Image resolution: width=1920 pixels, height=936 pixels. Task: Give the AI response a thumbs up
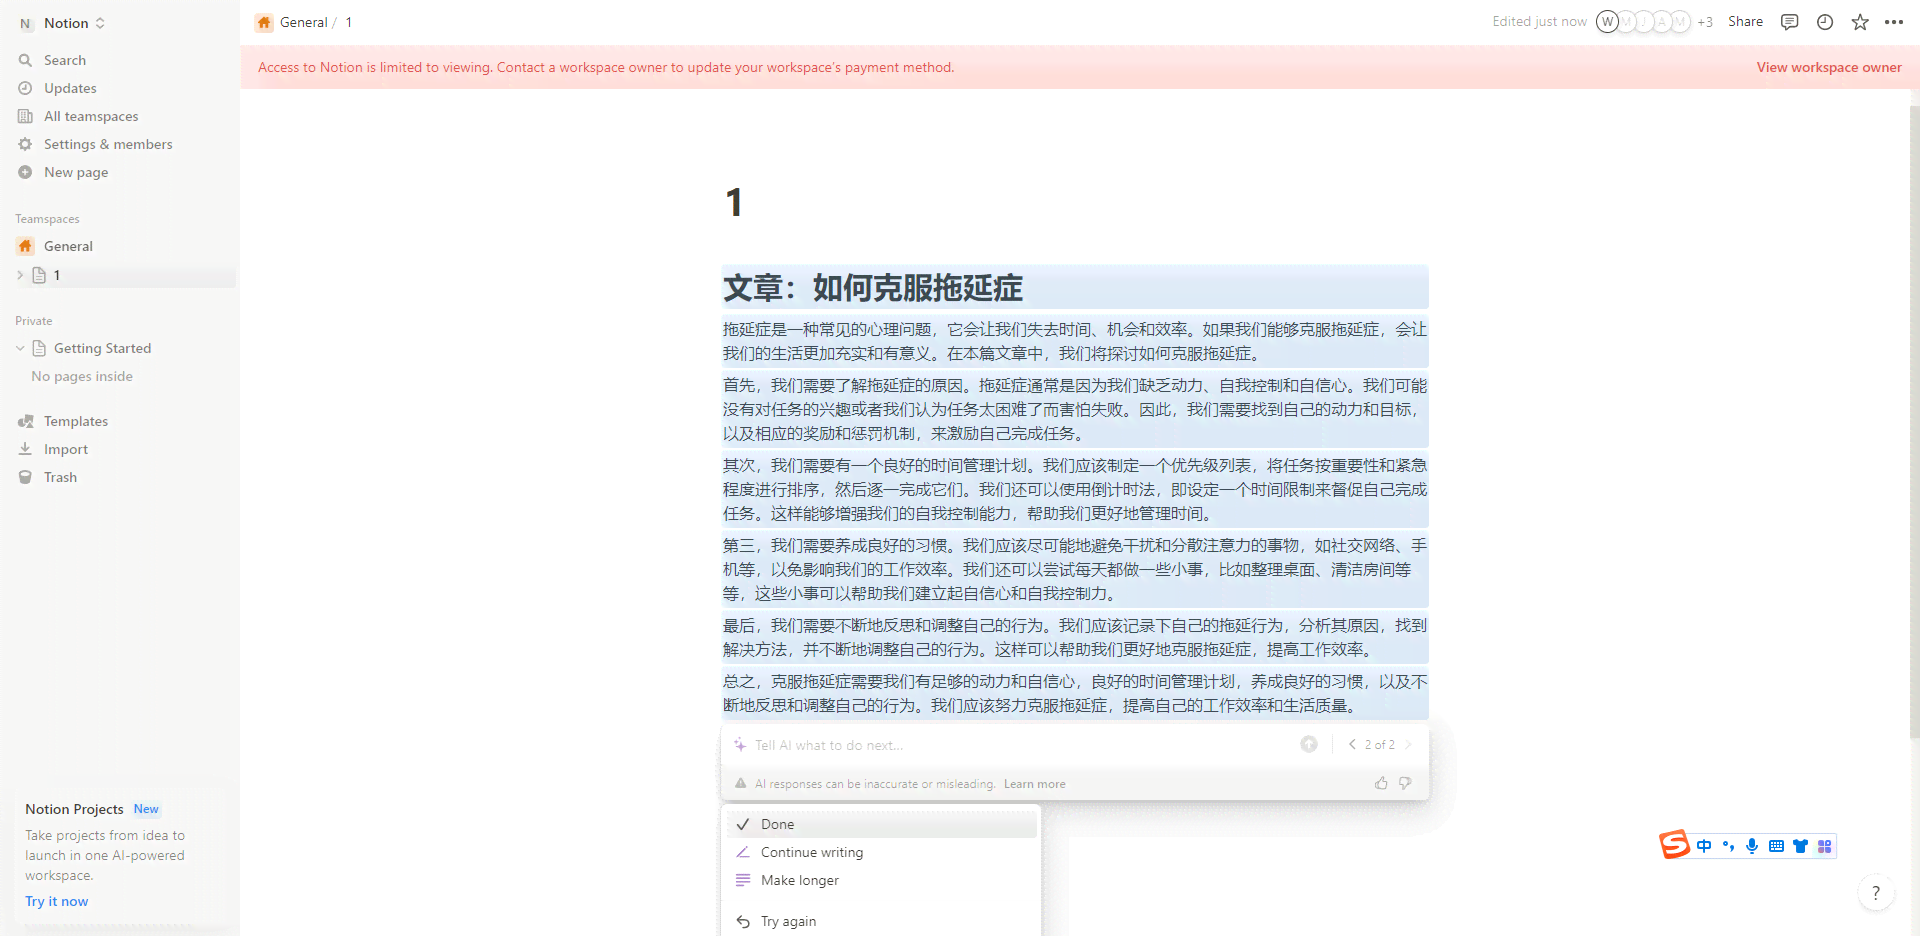1381,783
